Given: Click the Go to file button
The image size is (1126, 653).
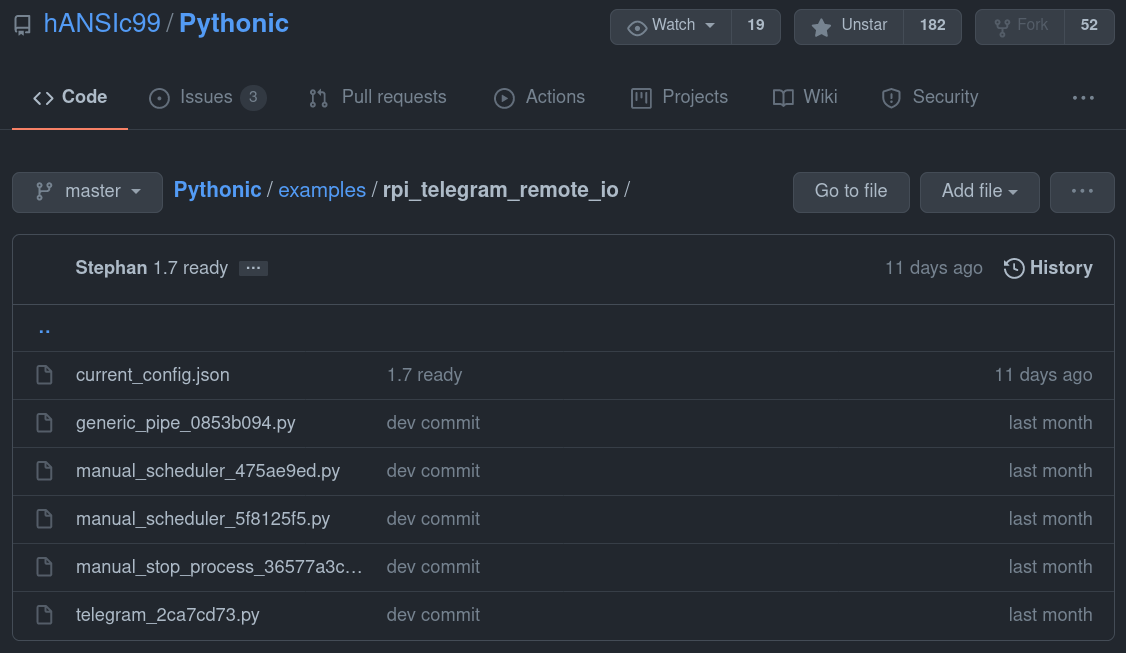Looking at the screenshot, I should point(851,191).
